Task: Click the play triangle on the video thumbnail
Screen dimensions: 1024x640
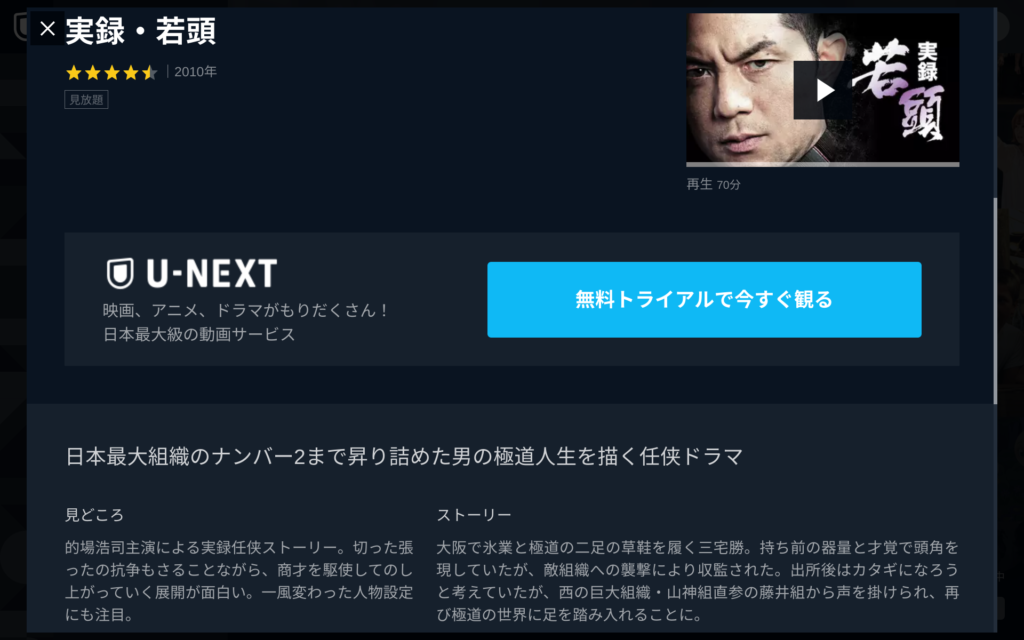Action: 822,90
